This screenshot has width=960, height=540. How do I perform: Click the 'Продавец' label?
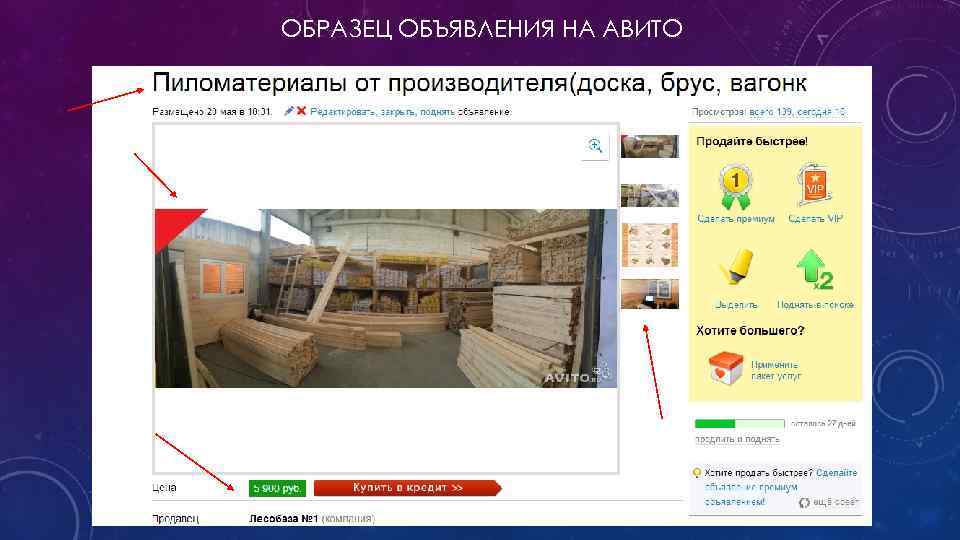point(175,519)
